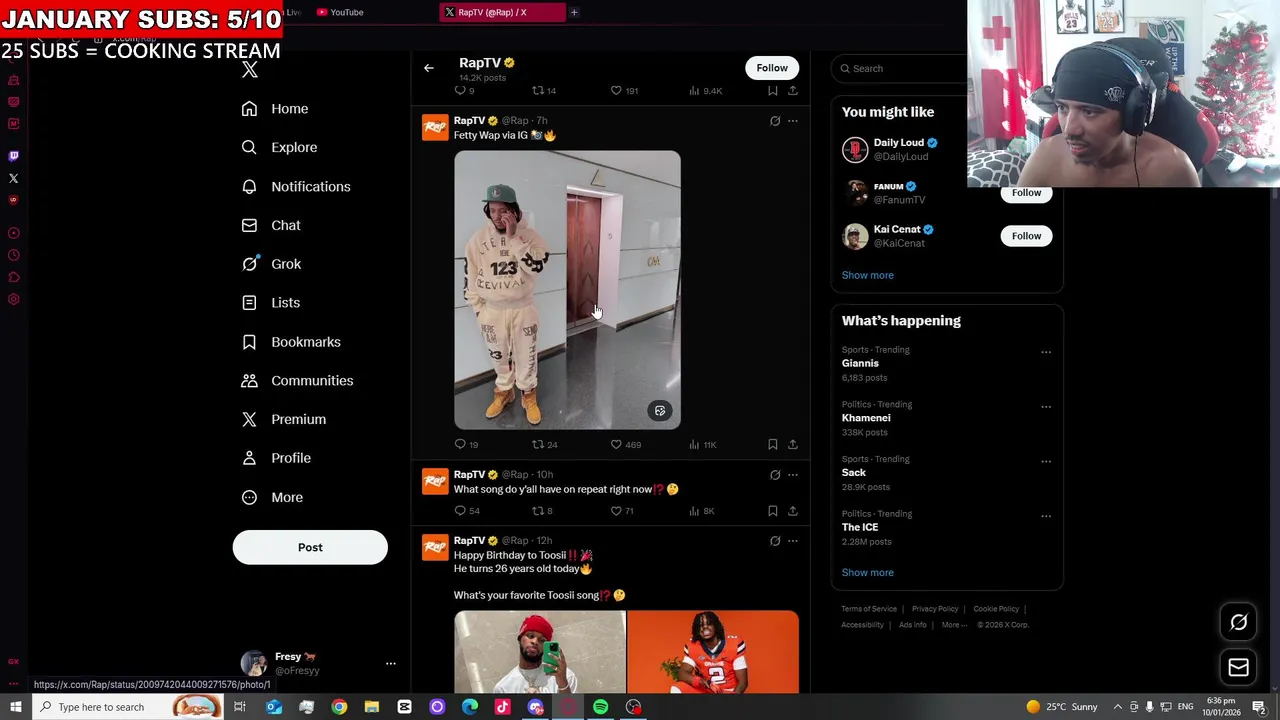The height and width of the screenshot is (720, 1280).
Task: Go back using the arrow beside RapTV
Action: [429, 68]
